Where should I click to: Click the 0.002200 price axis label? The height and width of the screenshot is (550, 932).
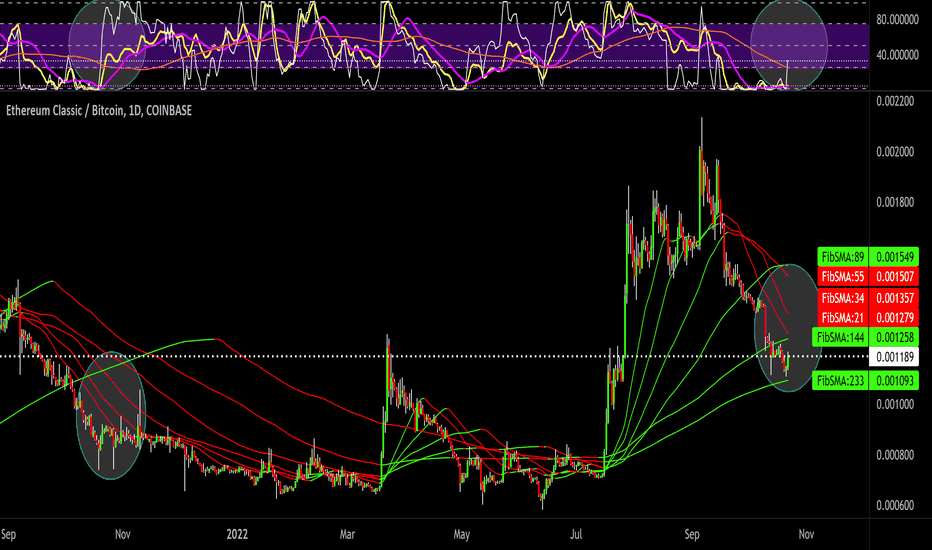tap(895, 101)
